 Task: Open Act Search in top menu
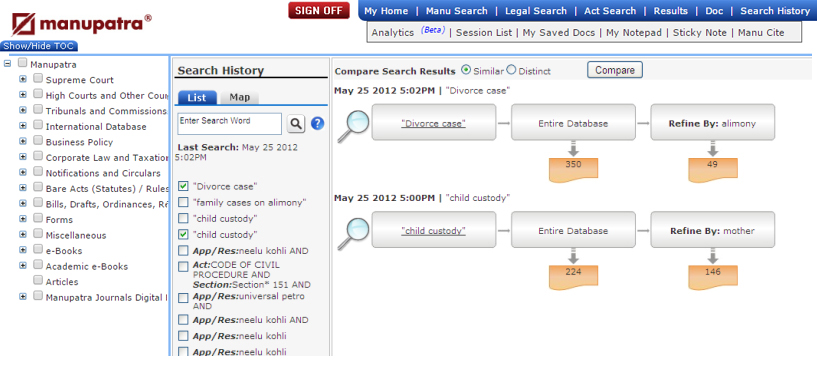click(x=610, y=11)
